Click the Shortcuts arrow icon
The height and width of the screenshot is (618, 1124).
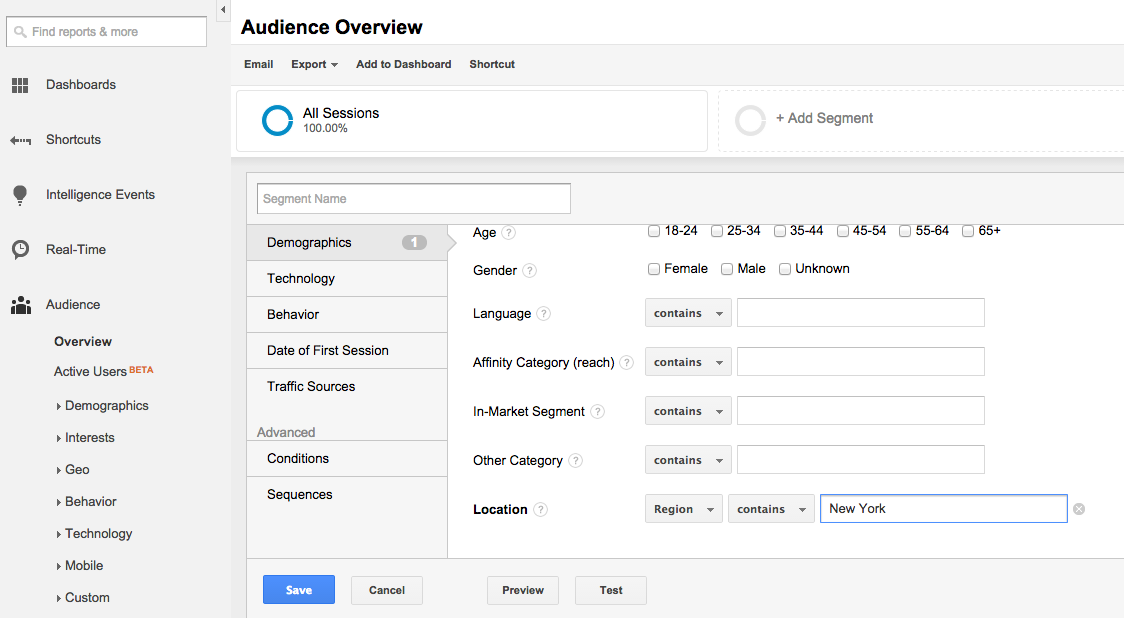[x=20, y=140]
